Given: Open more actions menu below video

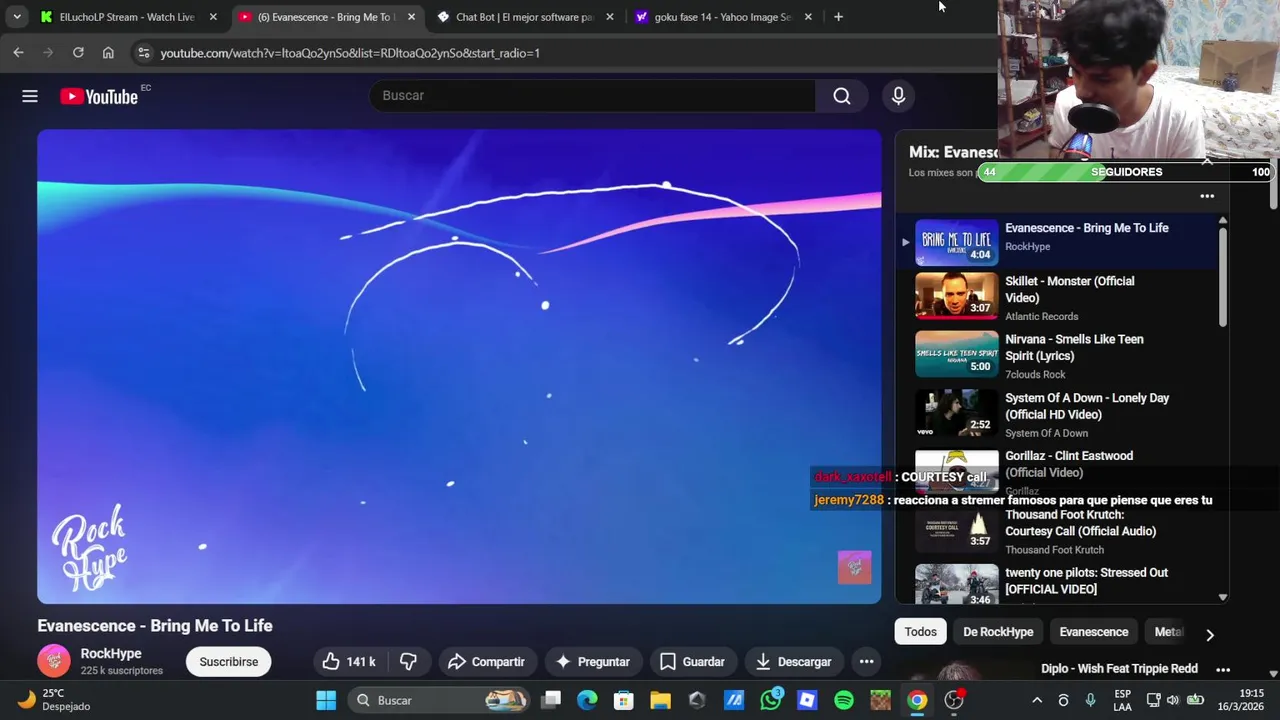Looking at the screenshot, I should coord(867,662).
